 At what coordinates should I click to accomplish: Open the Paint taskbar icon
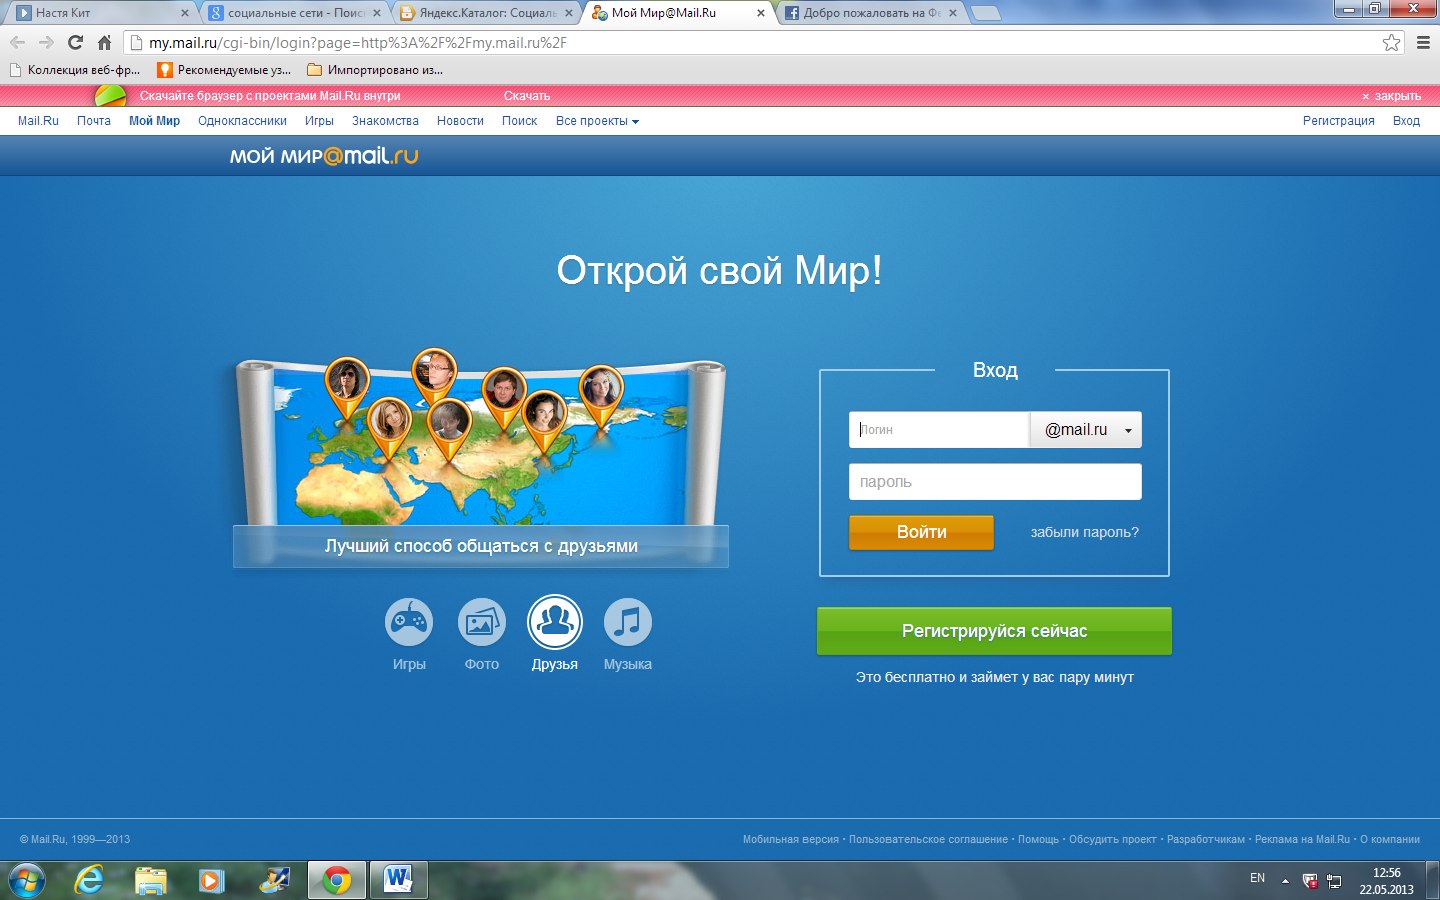pyautogui.click(x=273, y=880)
